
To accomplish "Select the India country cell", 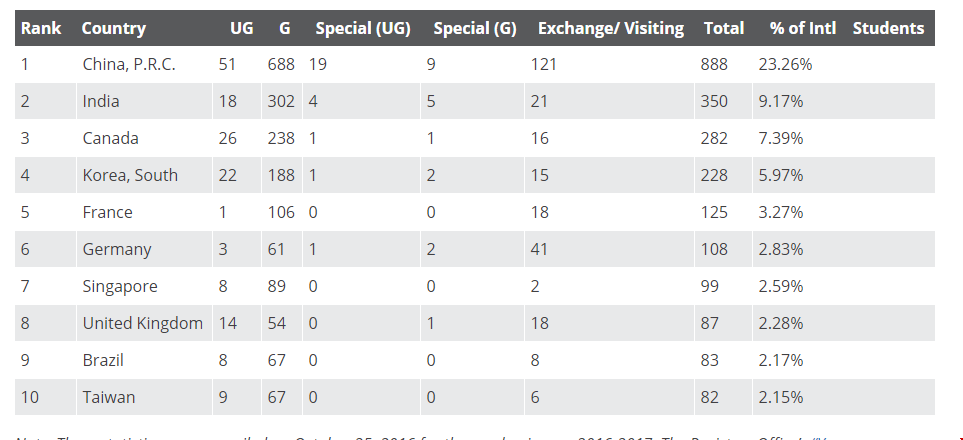I will [101, 101].
